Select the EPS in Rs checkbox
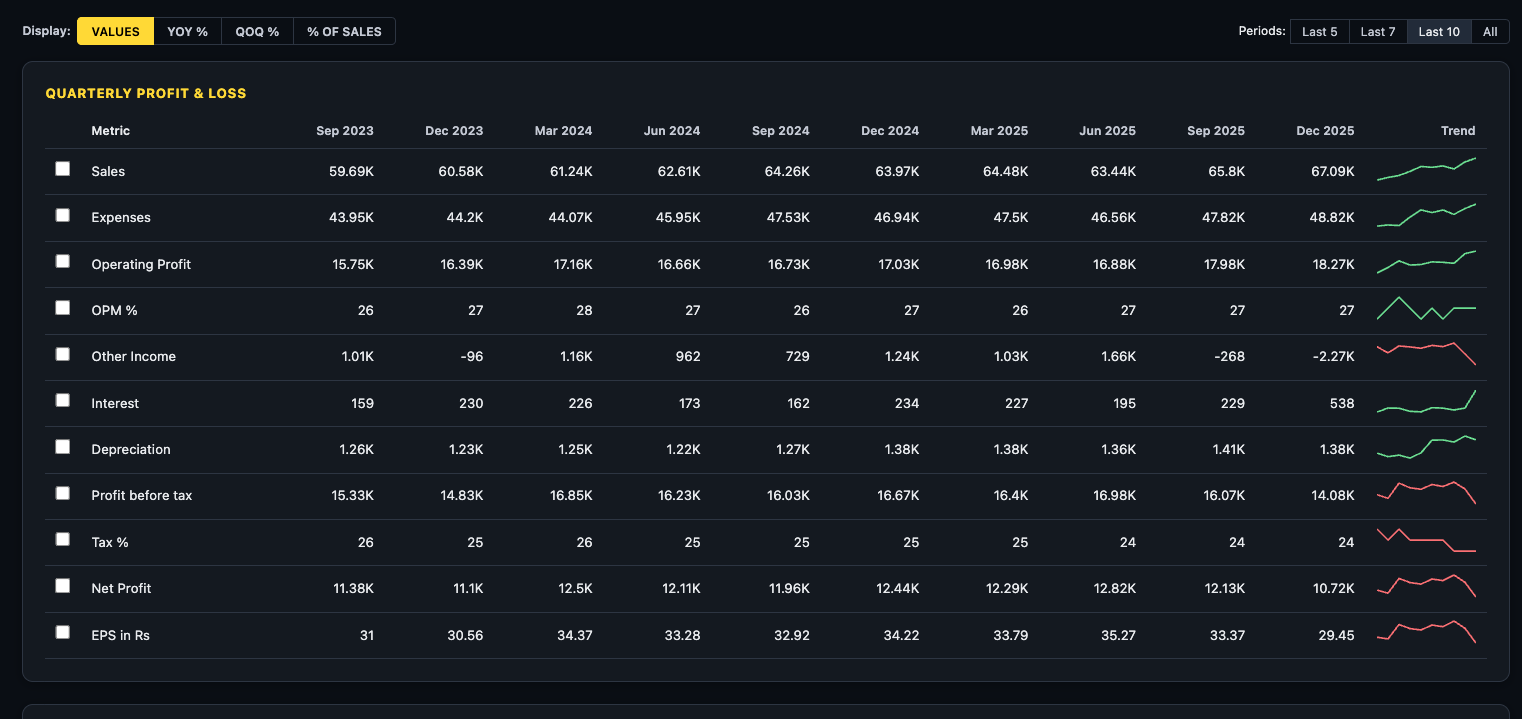The height and width of the screenshot is (719, 1522). pyautogui.click(x=62, y=631)
